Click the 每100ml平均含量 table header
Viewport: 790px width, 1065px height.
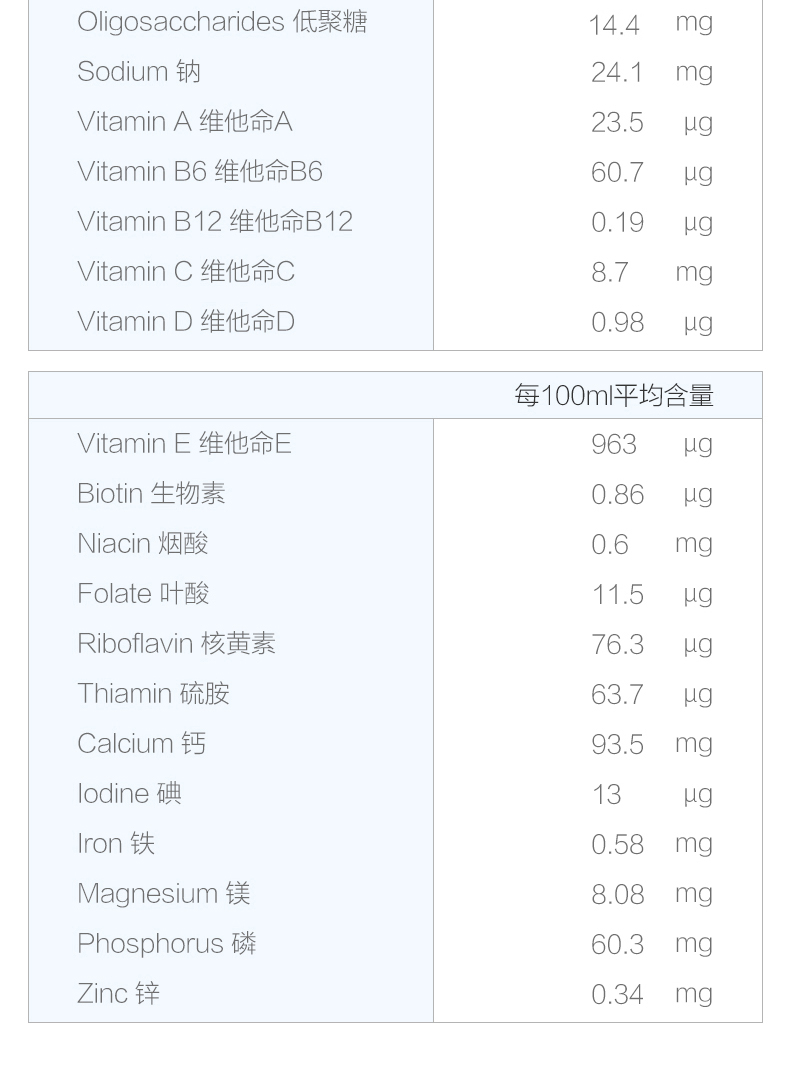(614, 396)
